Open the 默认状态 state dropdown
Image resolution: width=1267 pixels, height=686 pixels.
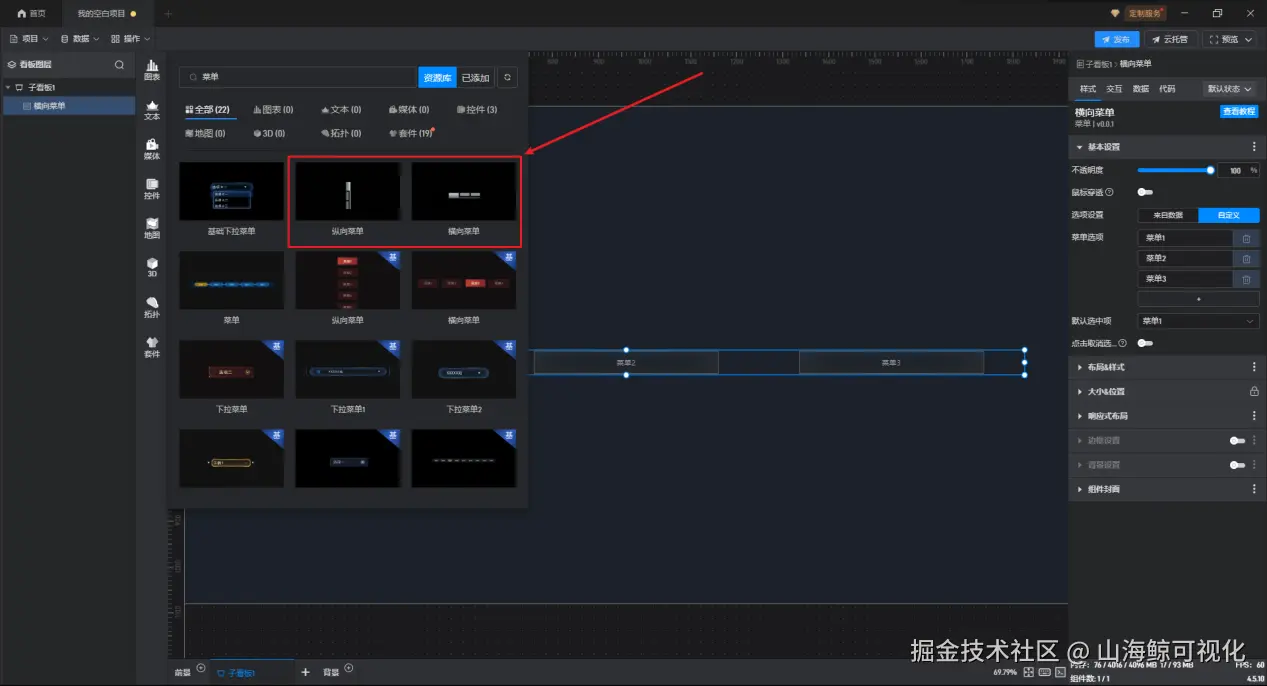[x=1229, y=89]
